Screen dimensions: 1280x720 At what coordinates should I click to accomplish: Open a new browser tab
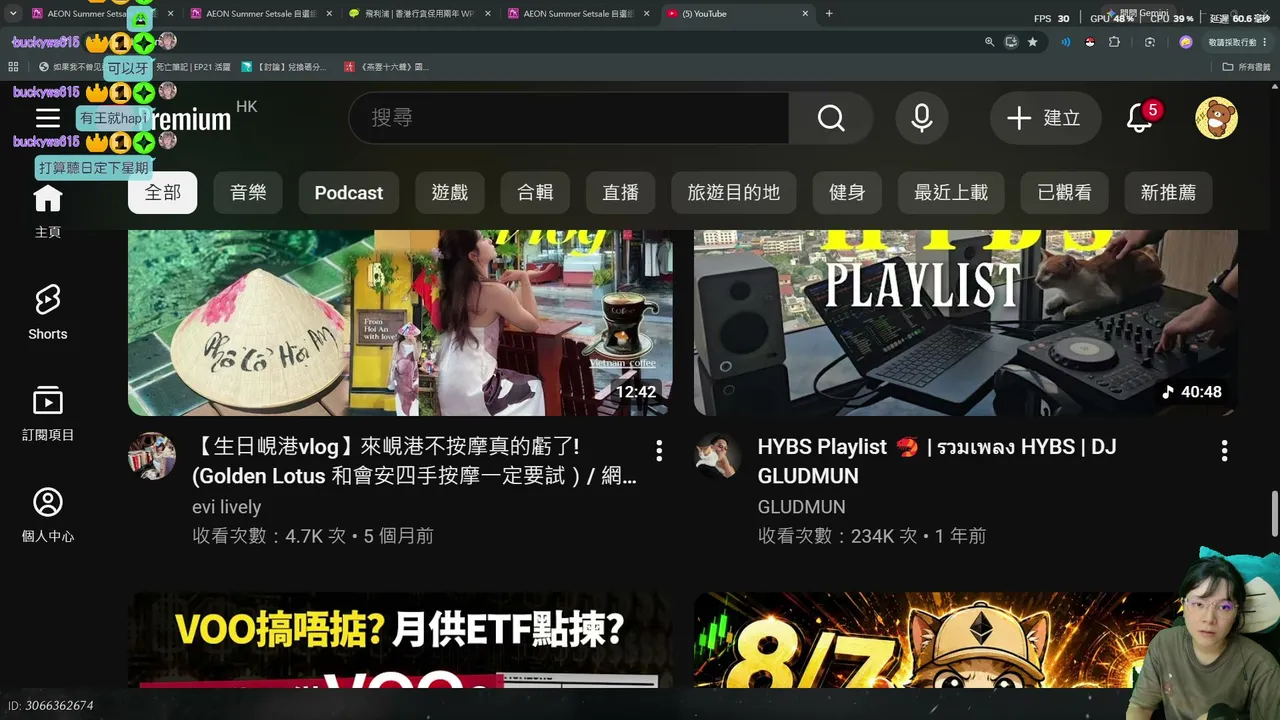coord(829,14)
